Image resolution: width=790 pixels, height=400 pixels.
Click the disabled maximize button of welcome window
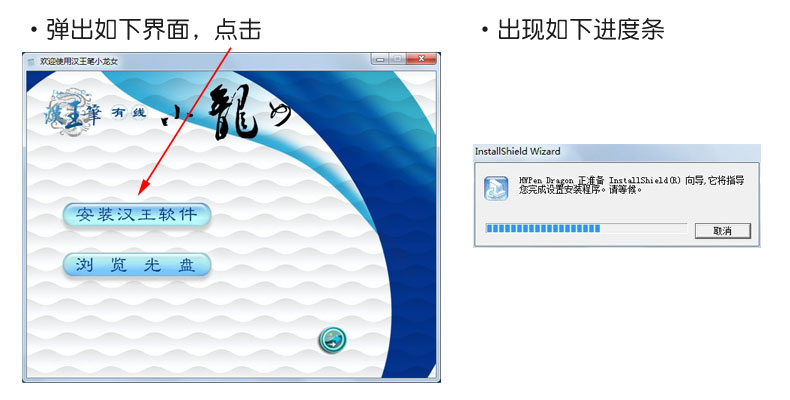(x=398, y=59)
